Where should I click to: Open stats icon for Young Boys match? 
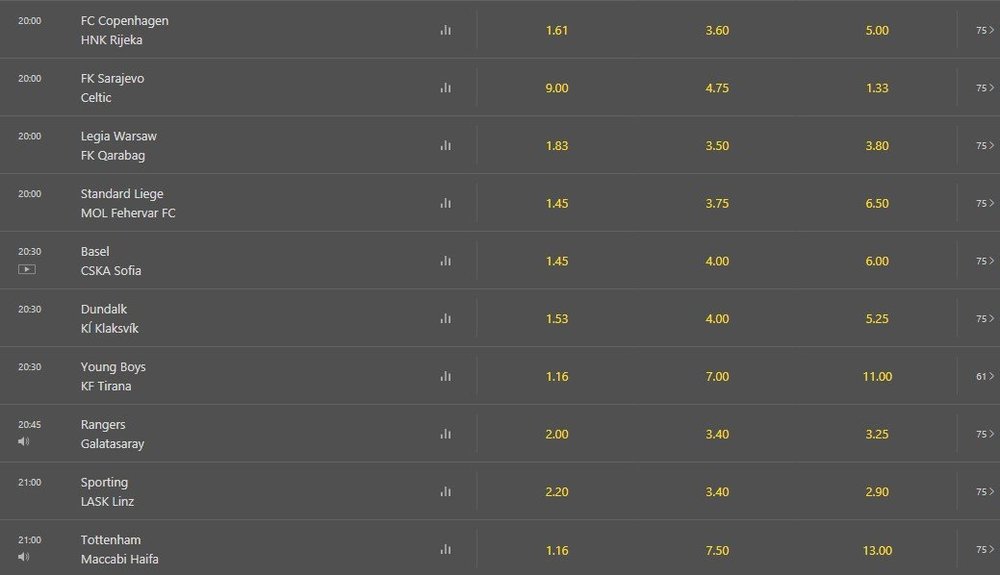point(446,376)
